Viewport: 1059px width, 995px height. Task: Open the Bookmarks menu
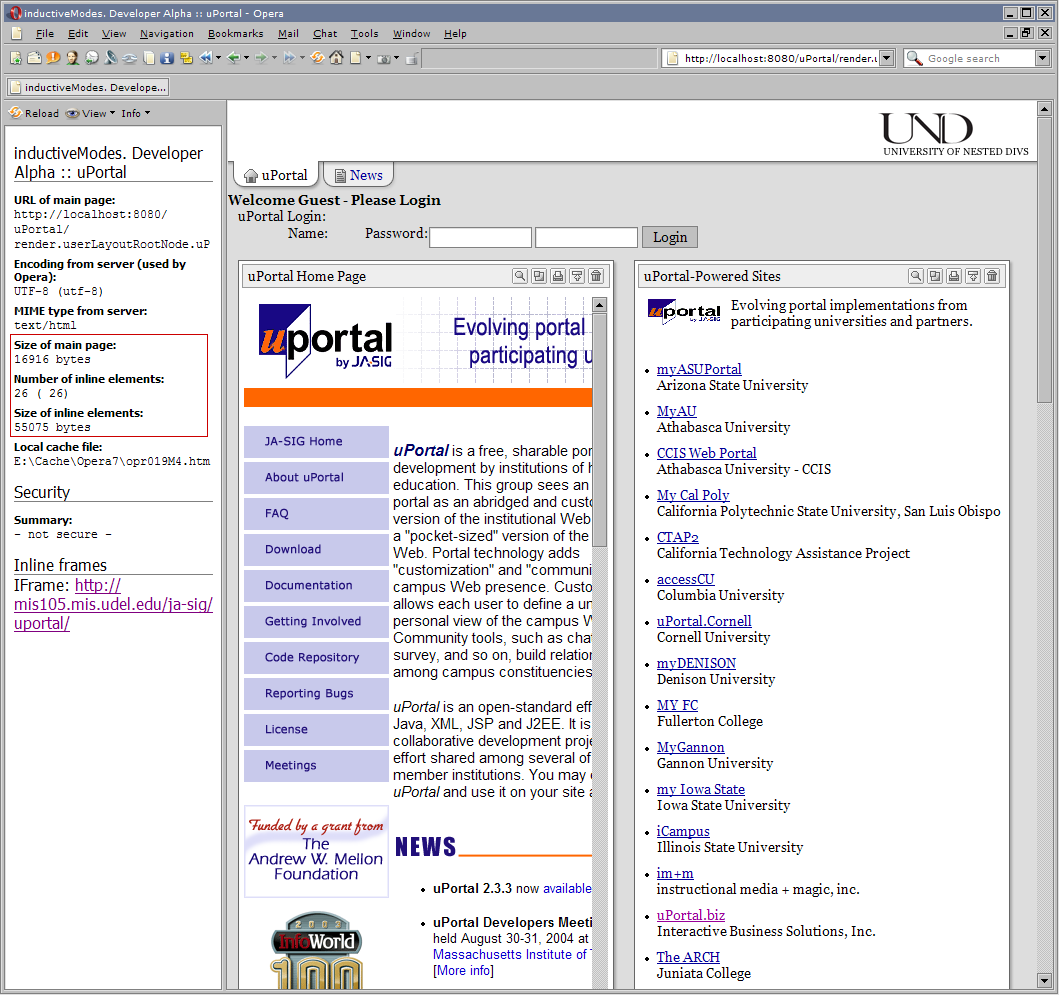pos(236,33)
